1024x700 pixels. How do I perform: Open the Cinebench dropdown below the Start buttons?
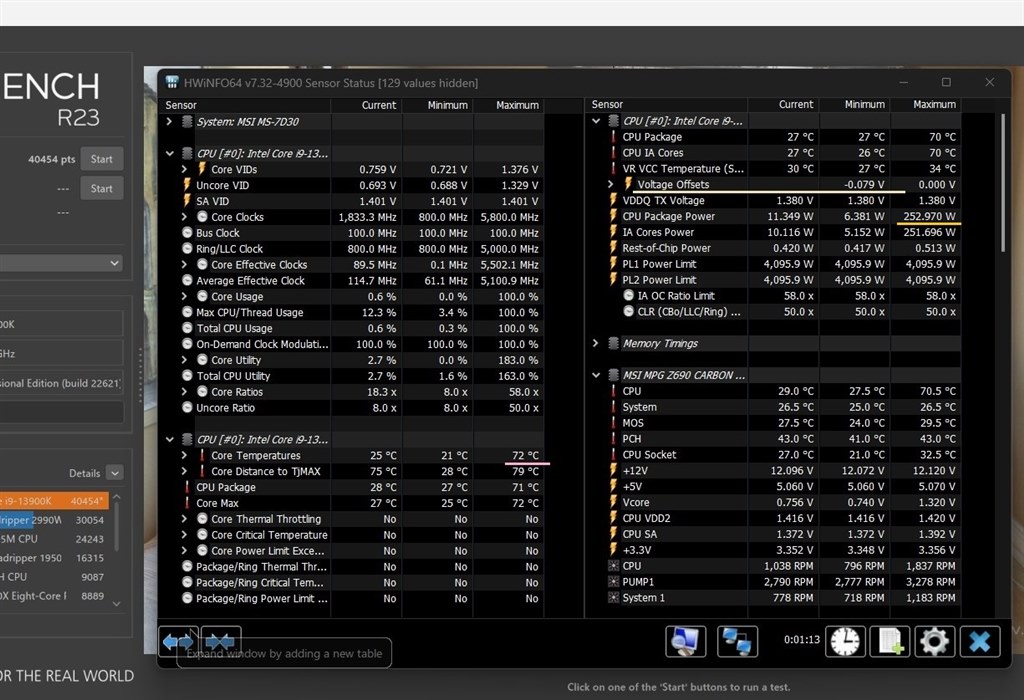[62, 262]
